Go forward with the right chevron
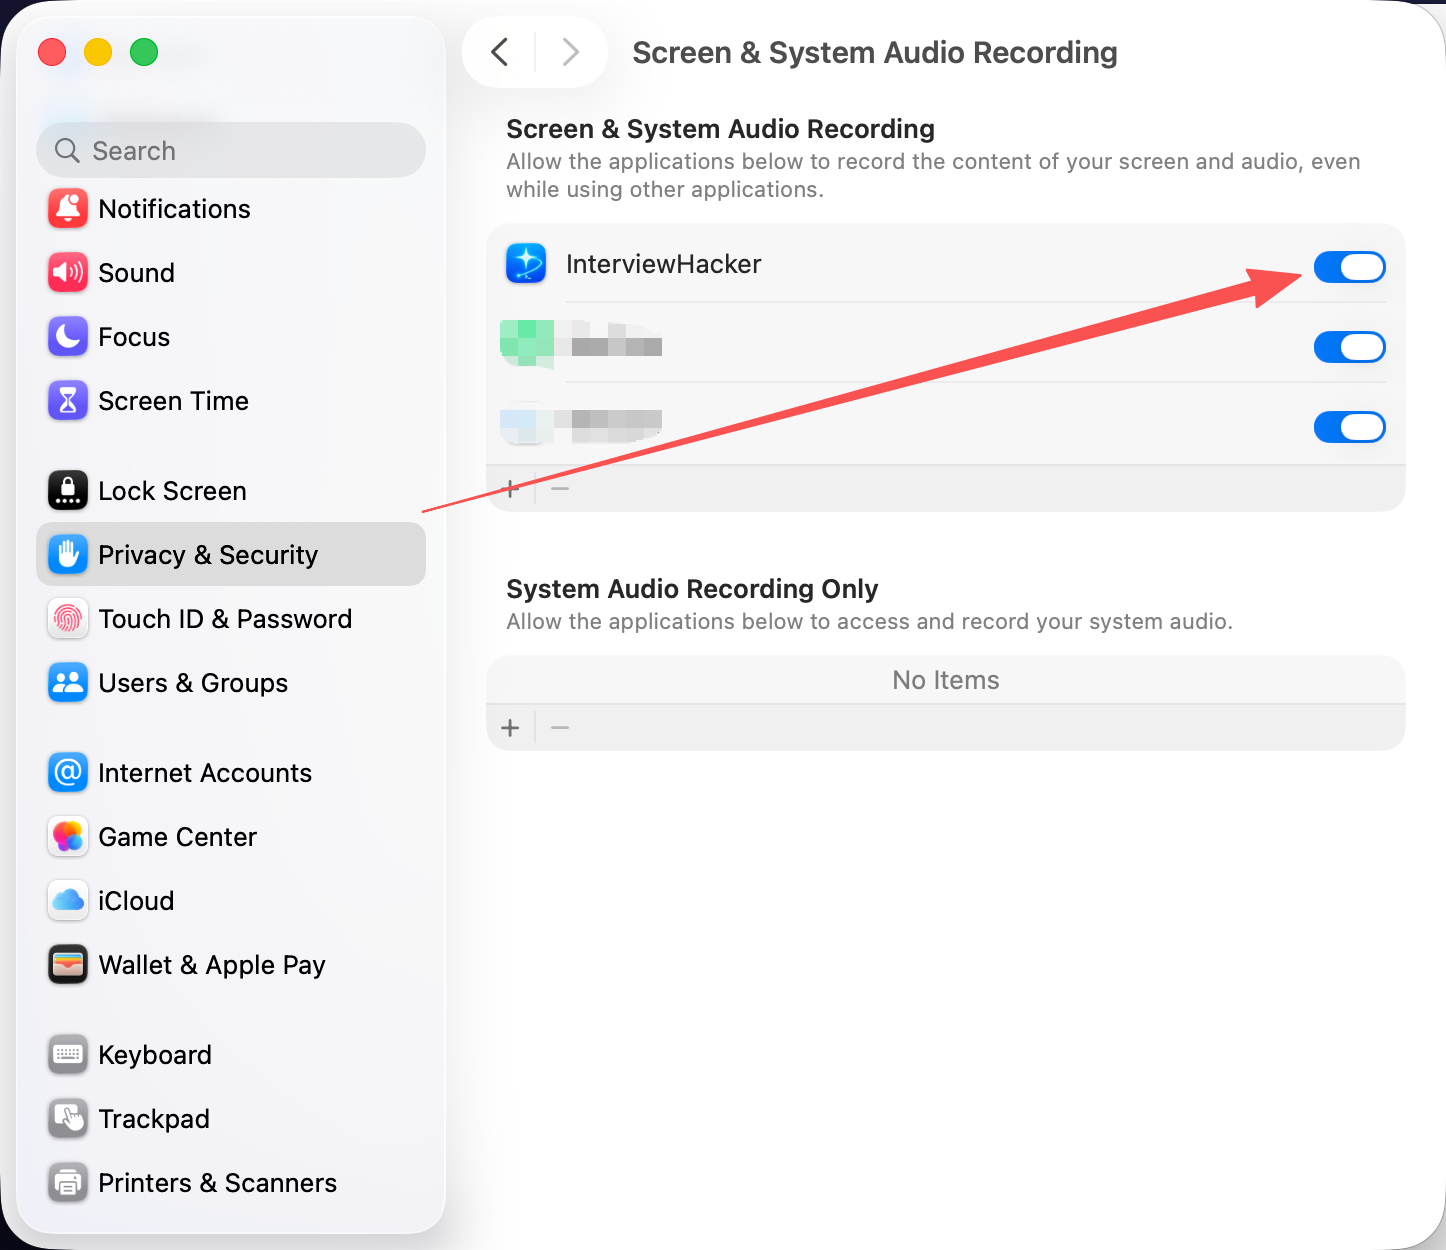 pyautogui.click(x=570, y=52)
